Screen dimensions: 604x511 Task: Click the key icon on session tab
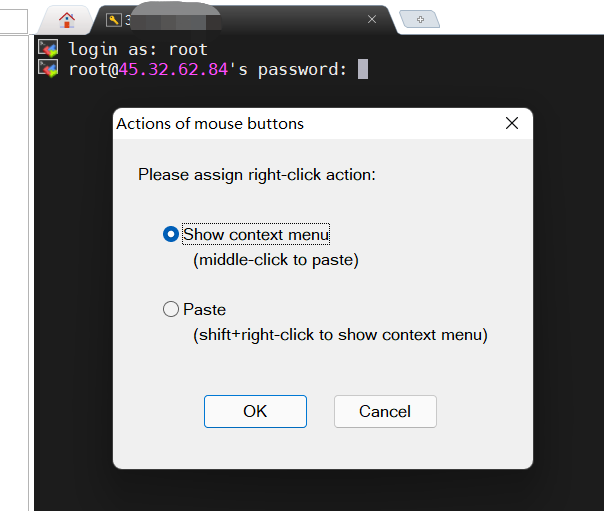pyautogui.click(x=114, y=20)
